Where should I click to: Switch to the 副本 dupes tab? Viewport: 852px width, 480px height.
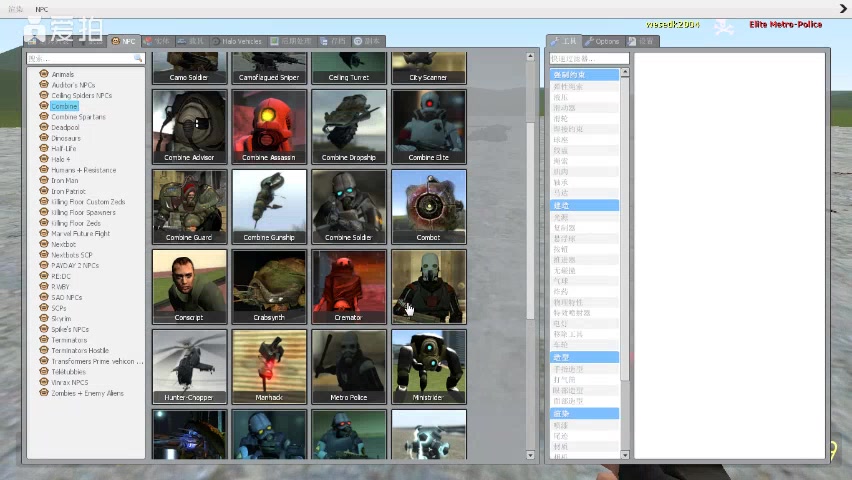(x=368, y=41)
